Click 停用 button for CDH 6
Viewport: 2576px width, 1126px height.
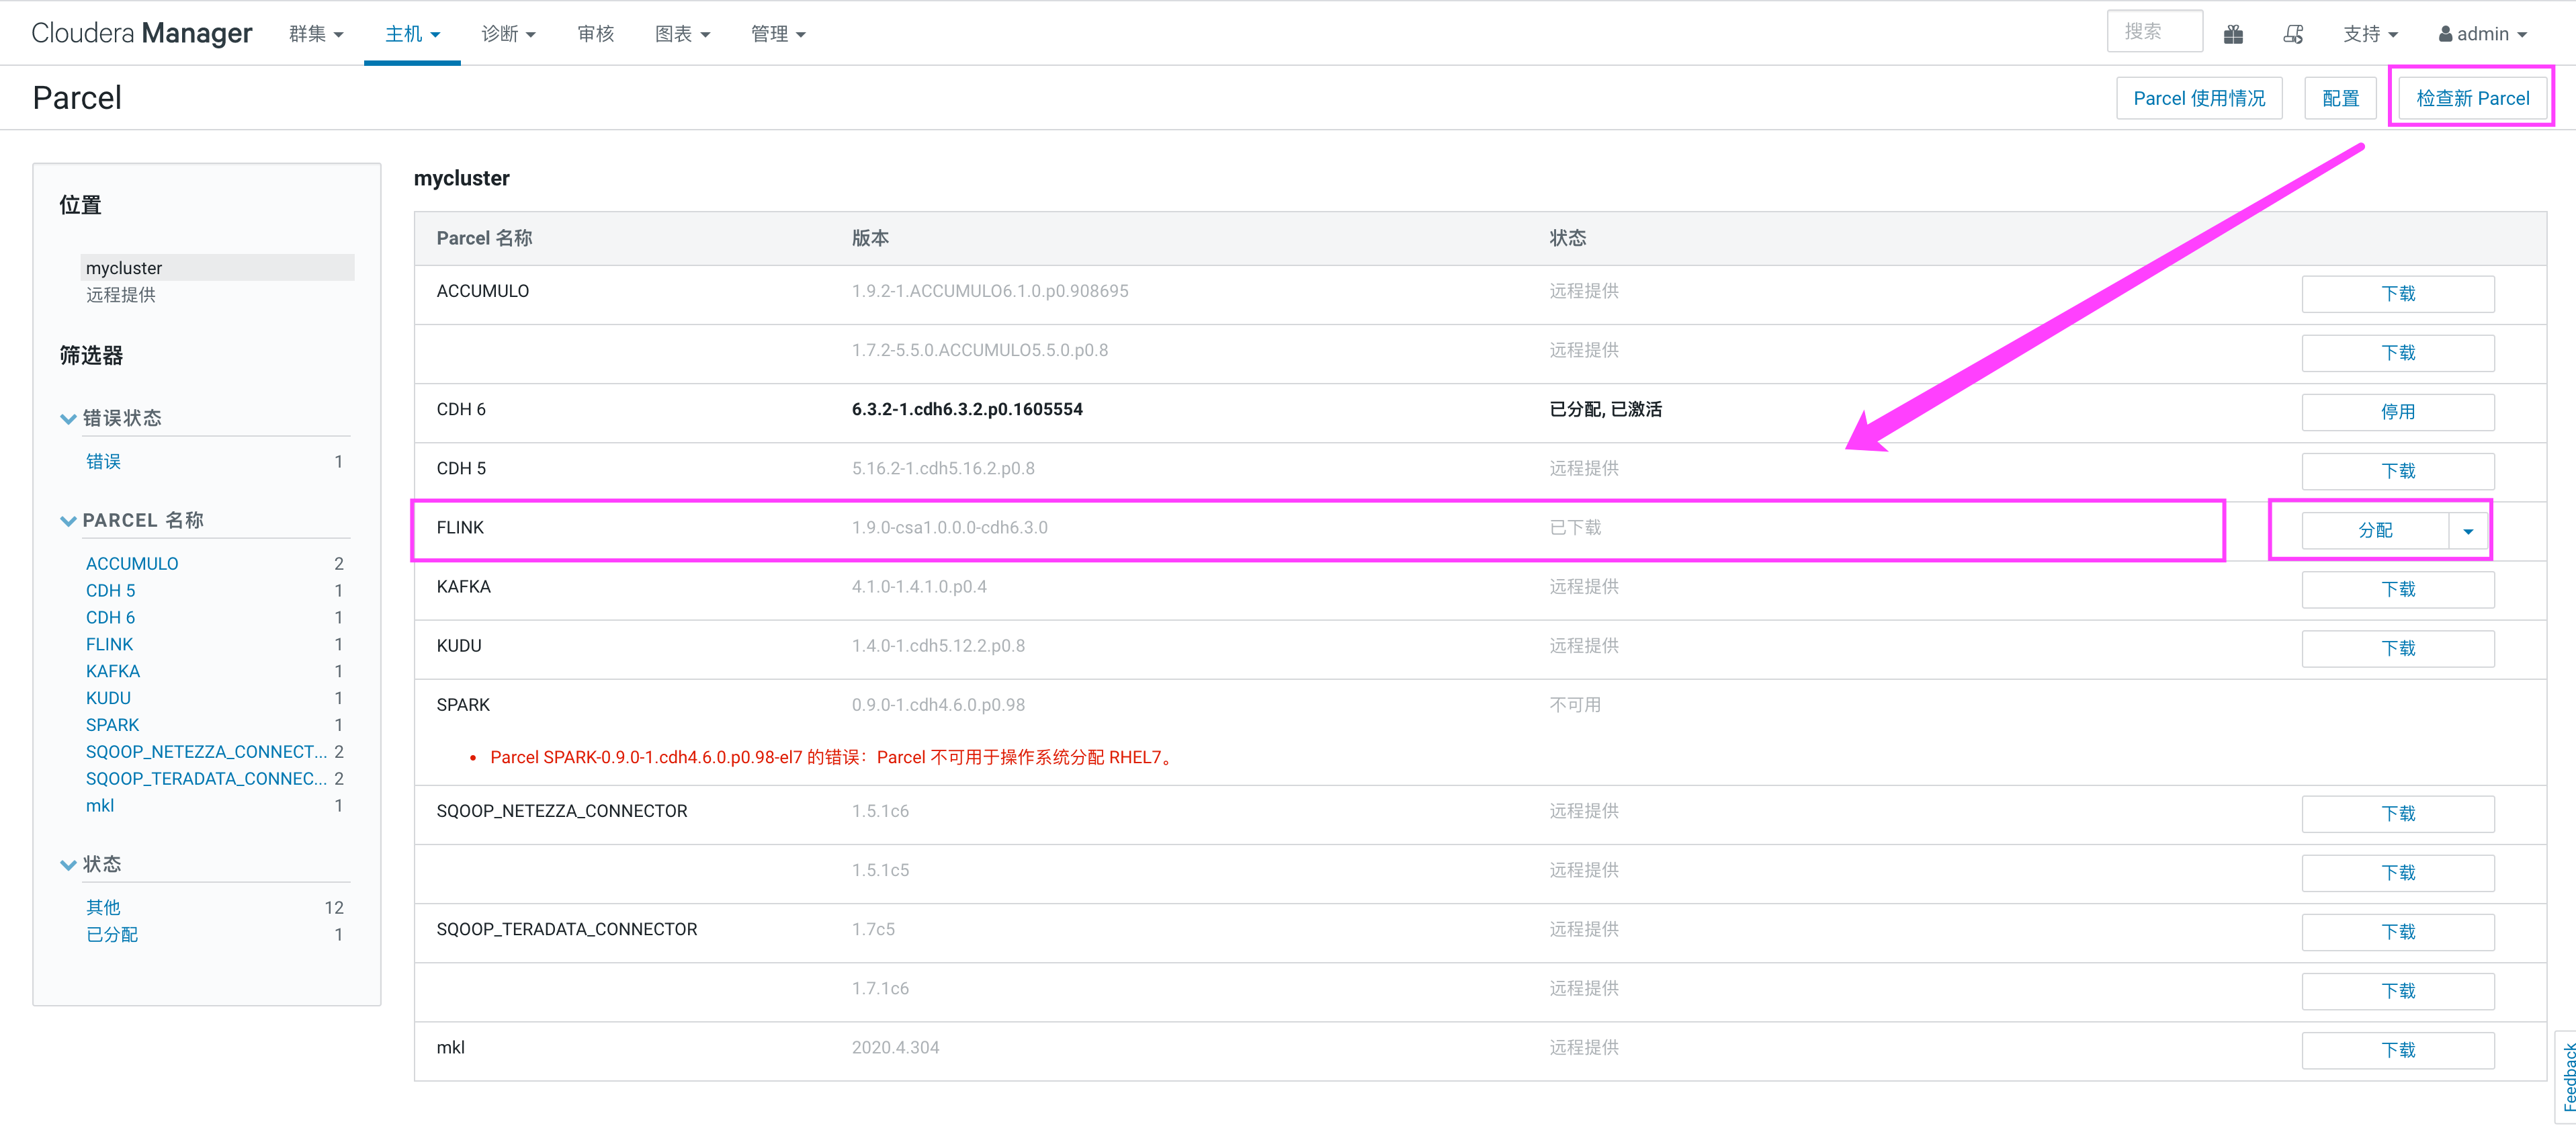[x=2397, y=412]
